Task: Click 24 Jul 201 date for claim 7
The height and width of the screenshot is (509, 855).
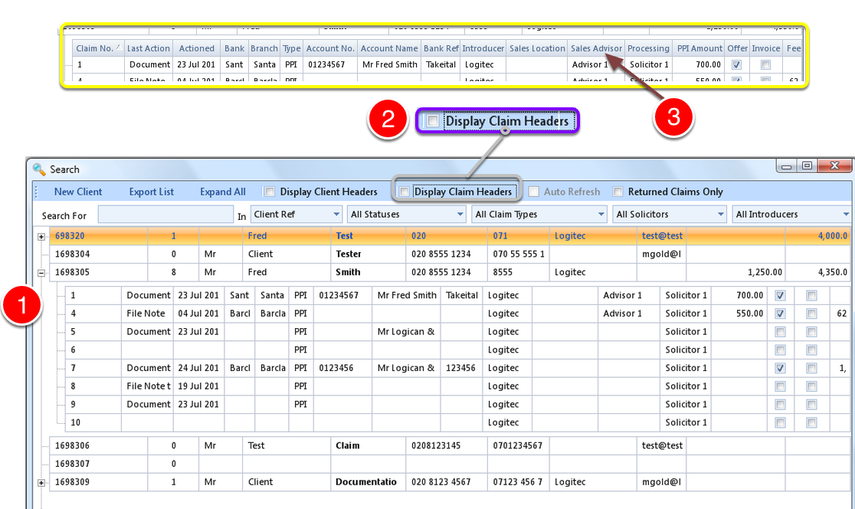Action: pos(198,368)
